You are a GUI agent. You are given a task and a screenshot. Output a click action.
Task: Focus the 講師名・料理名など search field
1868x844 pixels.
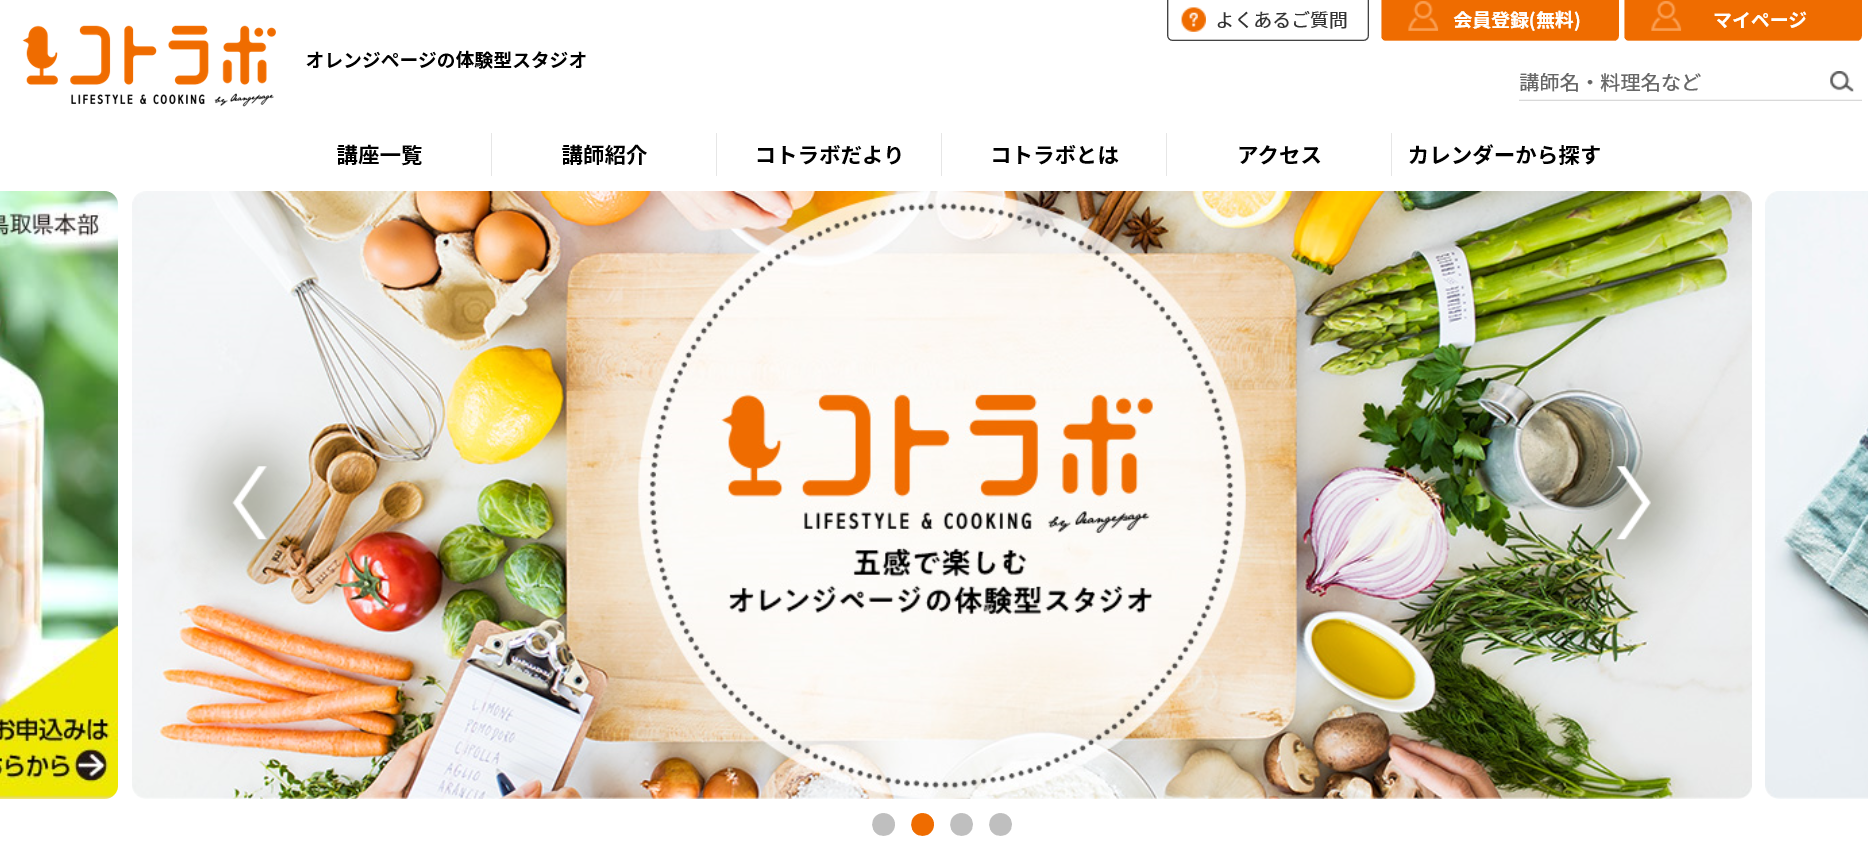click(x=1670, y=82)
